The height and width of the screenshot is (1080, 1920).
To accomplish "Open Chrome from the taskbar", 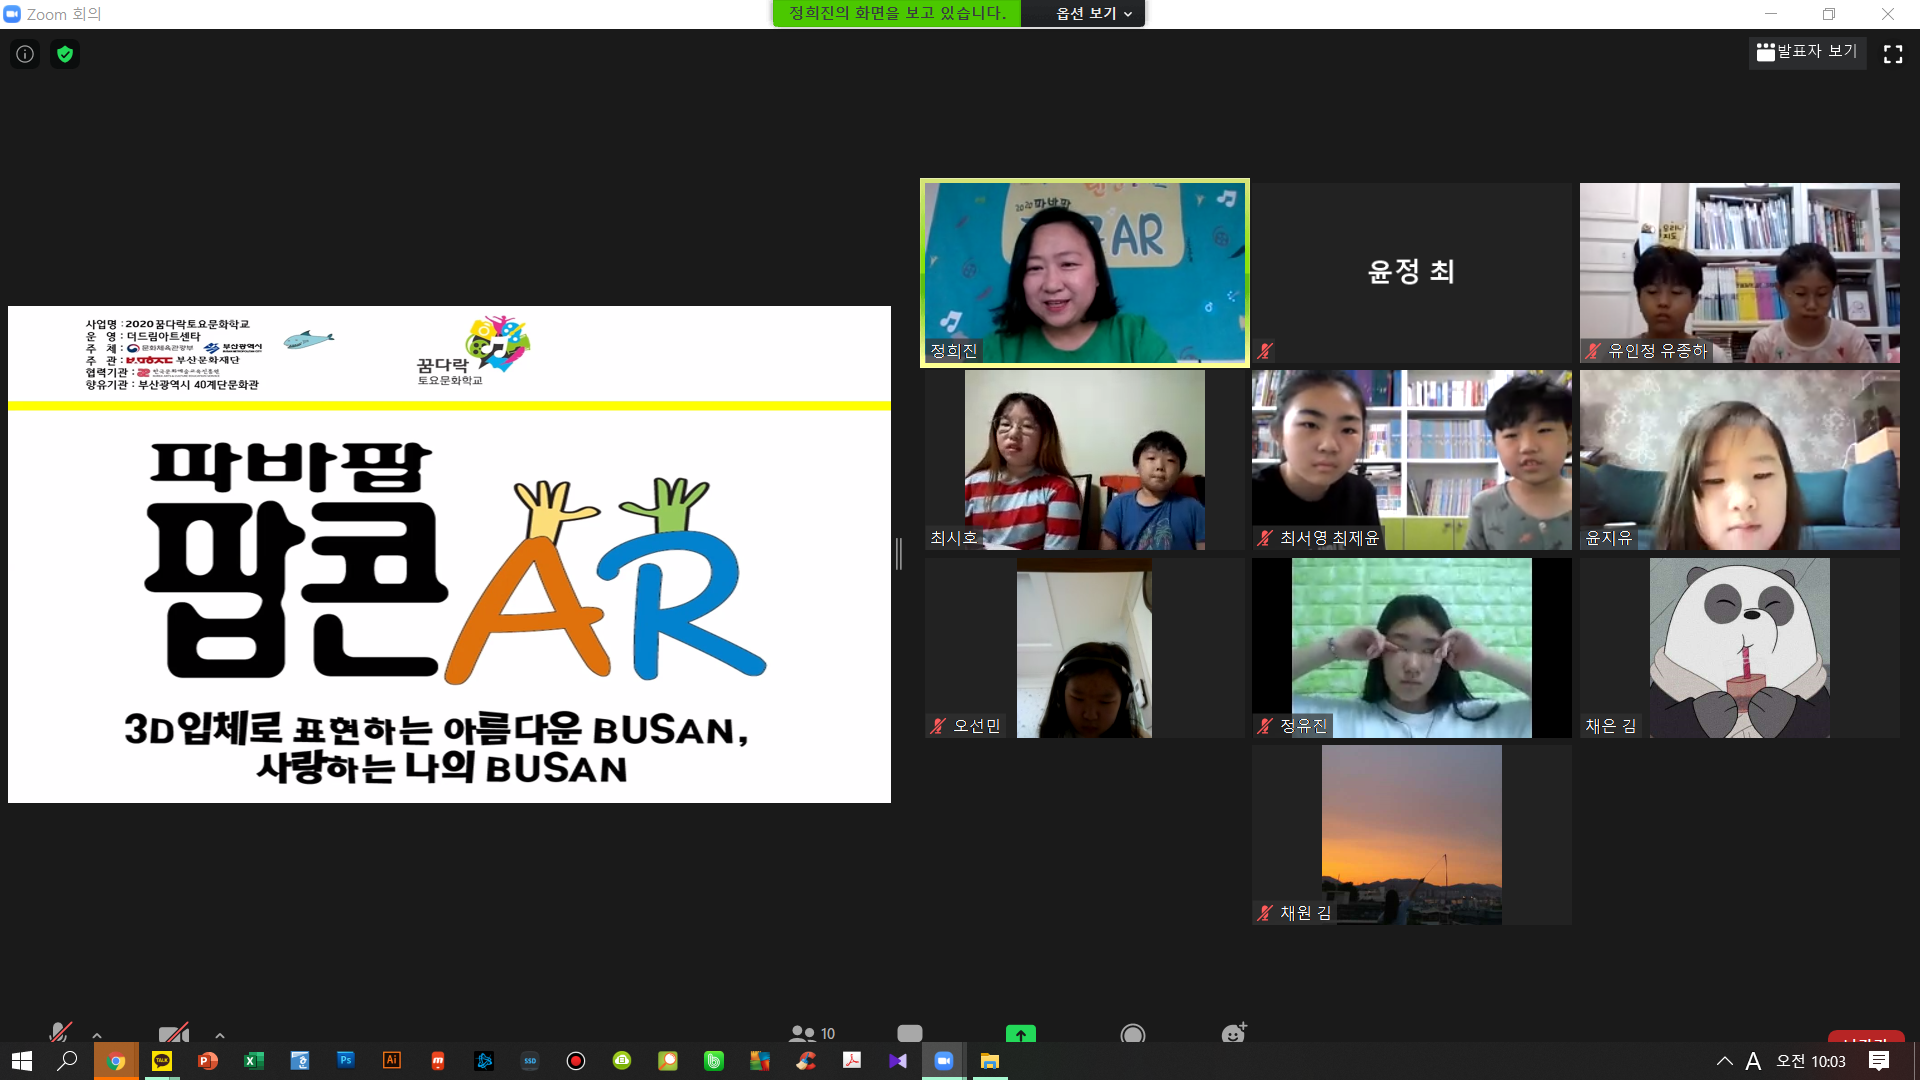I will (x=116, y=1061).
